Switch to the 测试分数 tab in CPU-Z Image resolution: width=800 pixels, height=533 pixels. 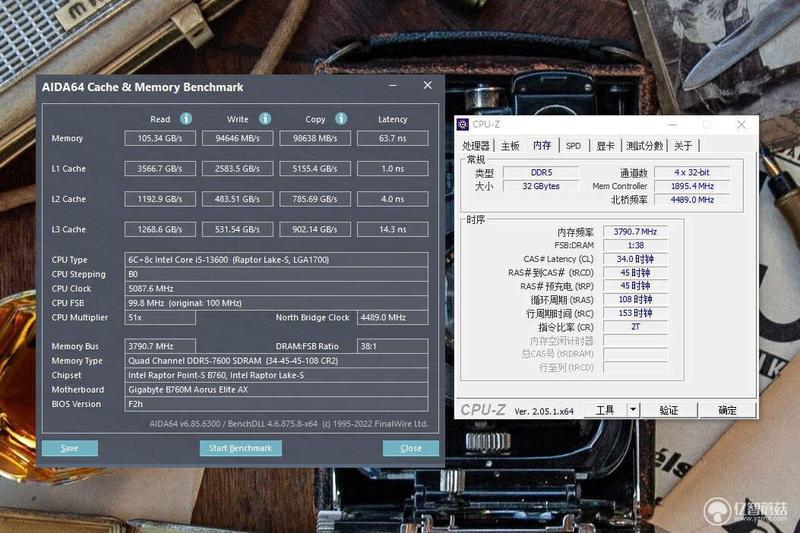tap(644, 146)
